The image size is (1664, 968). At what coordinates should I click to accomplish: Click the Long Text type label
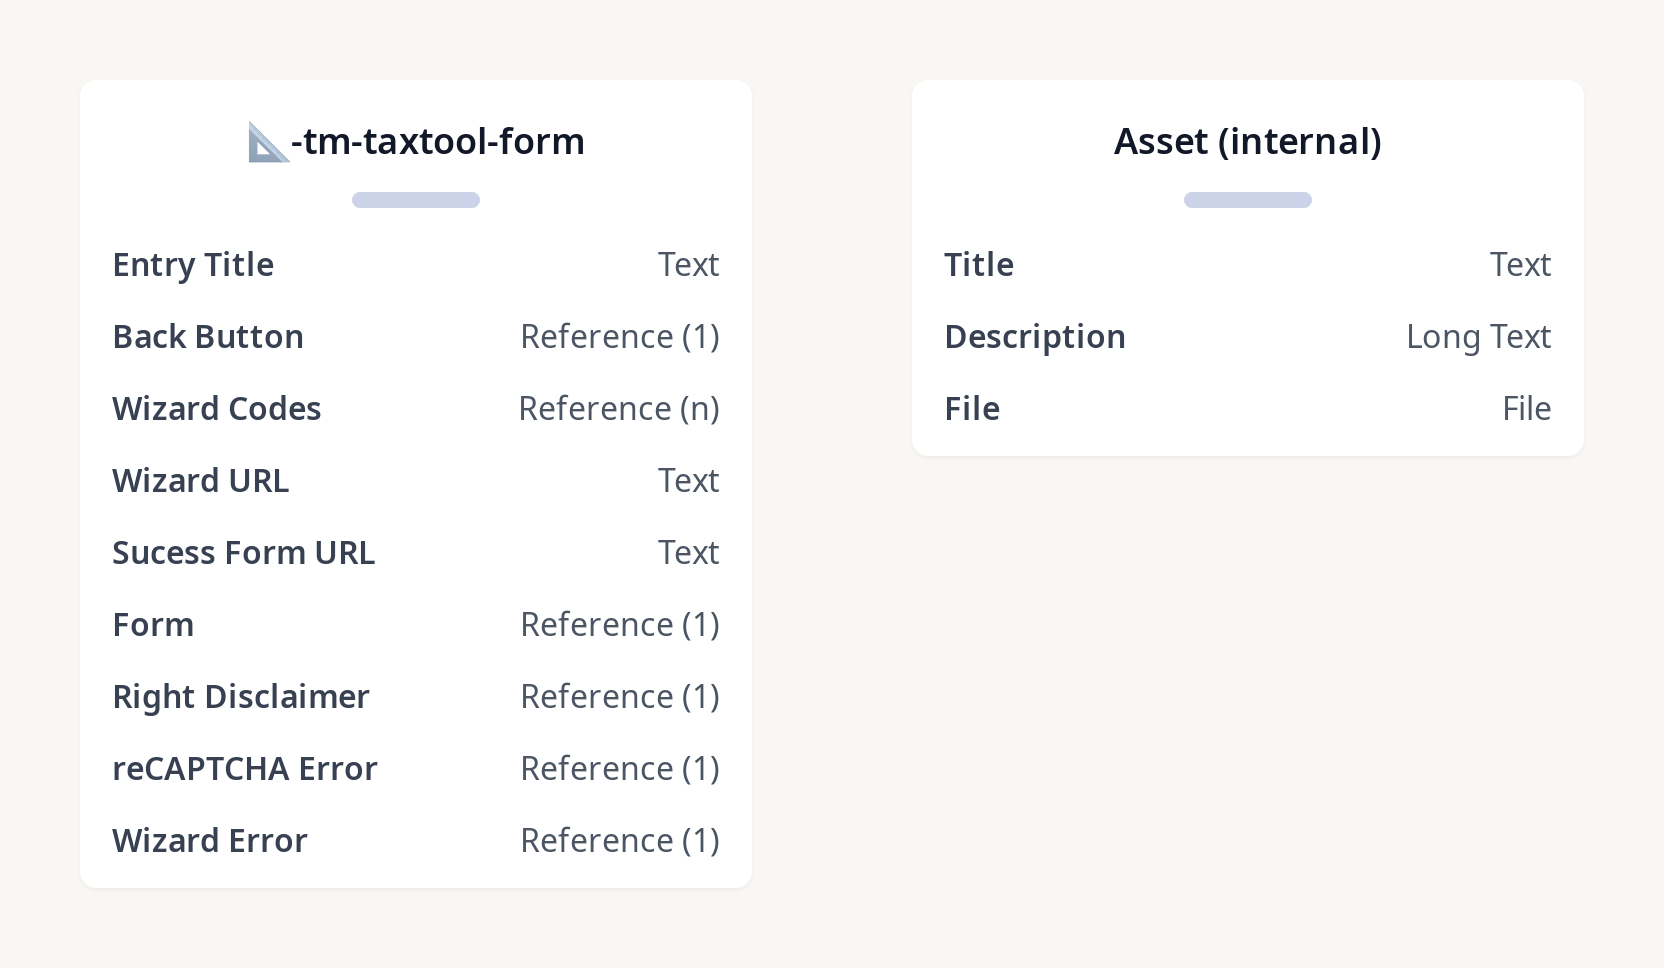tap(1478, 337)
